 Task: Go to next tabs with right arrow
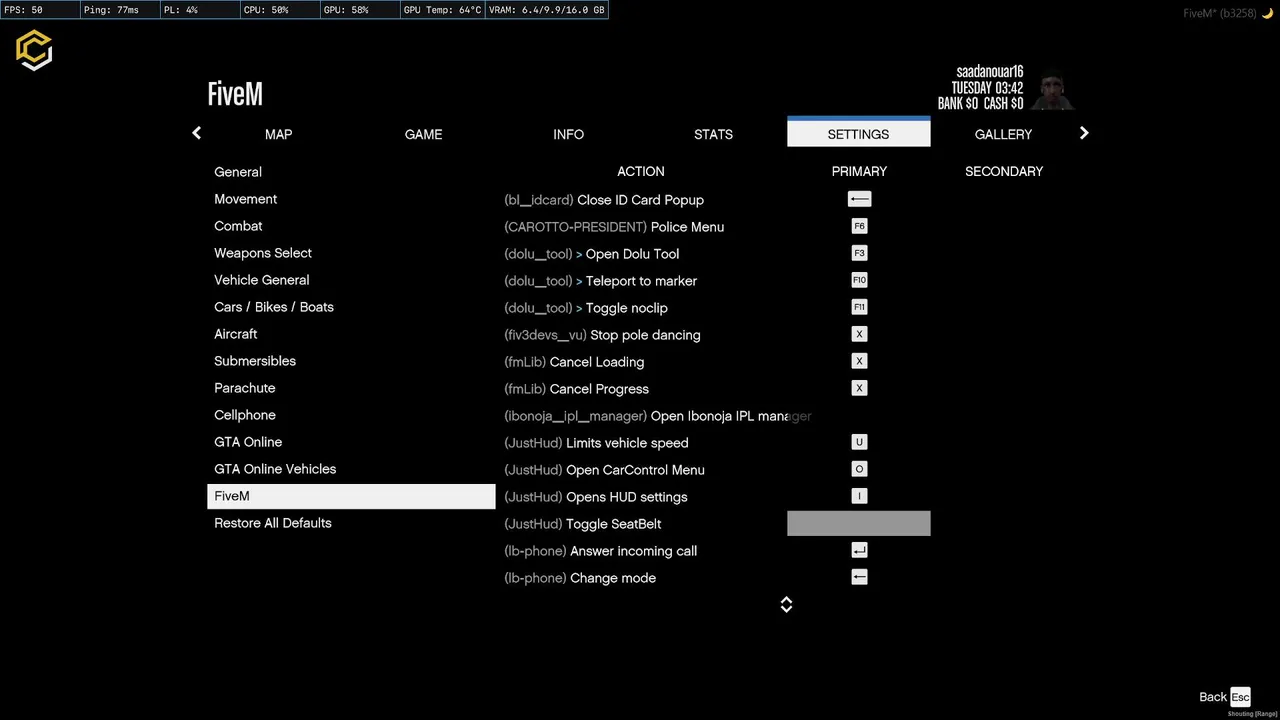pyautogui.click(x=1084, y=133)
